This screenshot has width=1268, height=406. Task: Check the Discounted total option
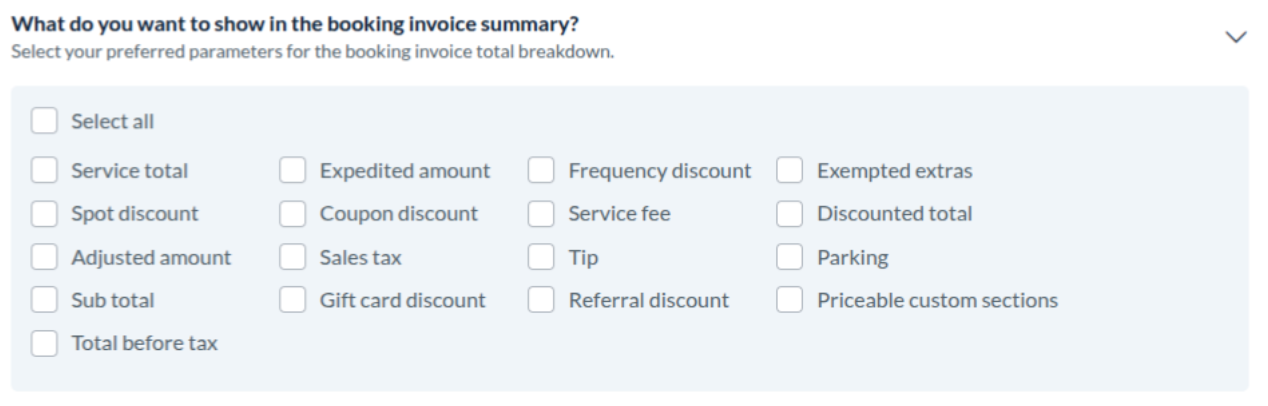790,214
